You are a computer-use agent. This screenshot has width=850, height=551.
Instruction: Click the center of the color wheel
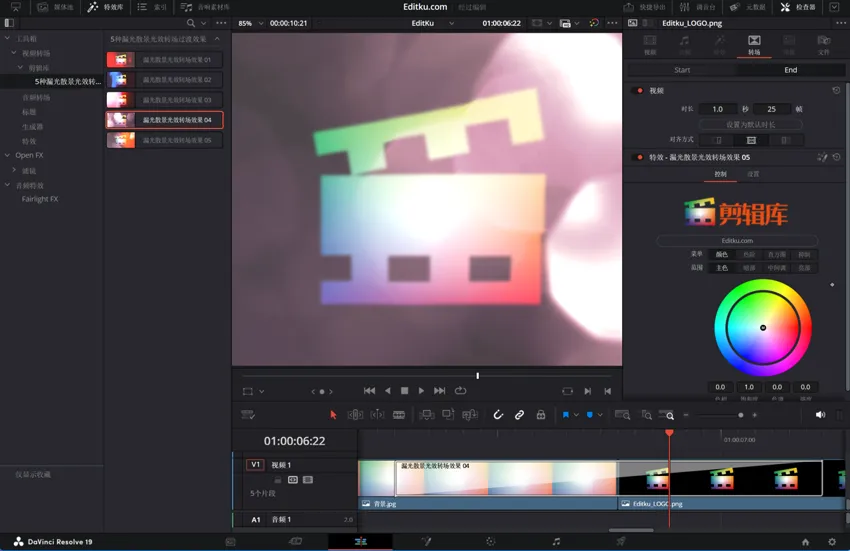click(x=762, y=327)
